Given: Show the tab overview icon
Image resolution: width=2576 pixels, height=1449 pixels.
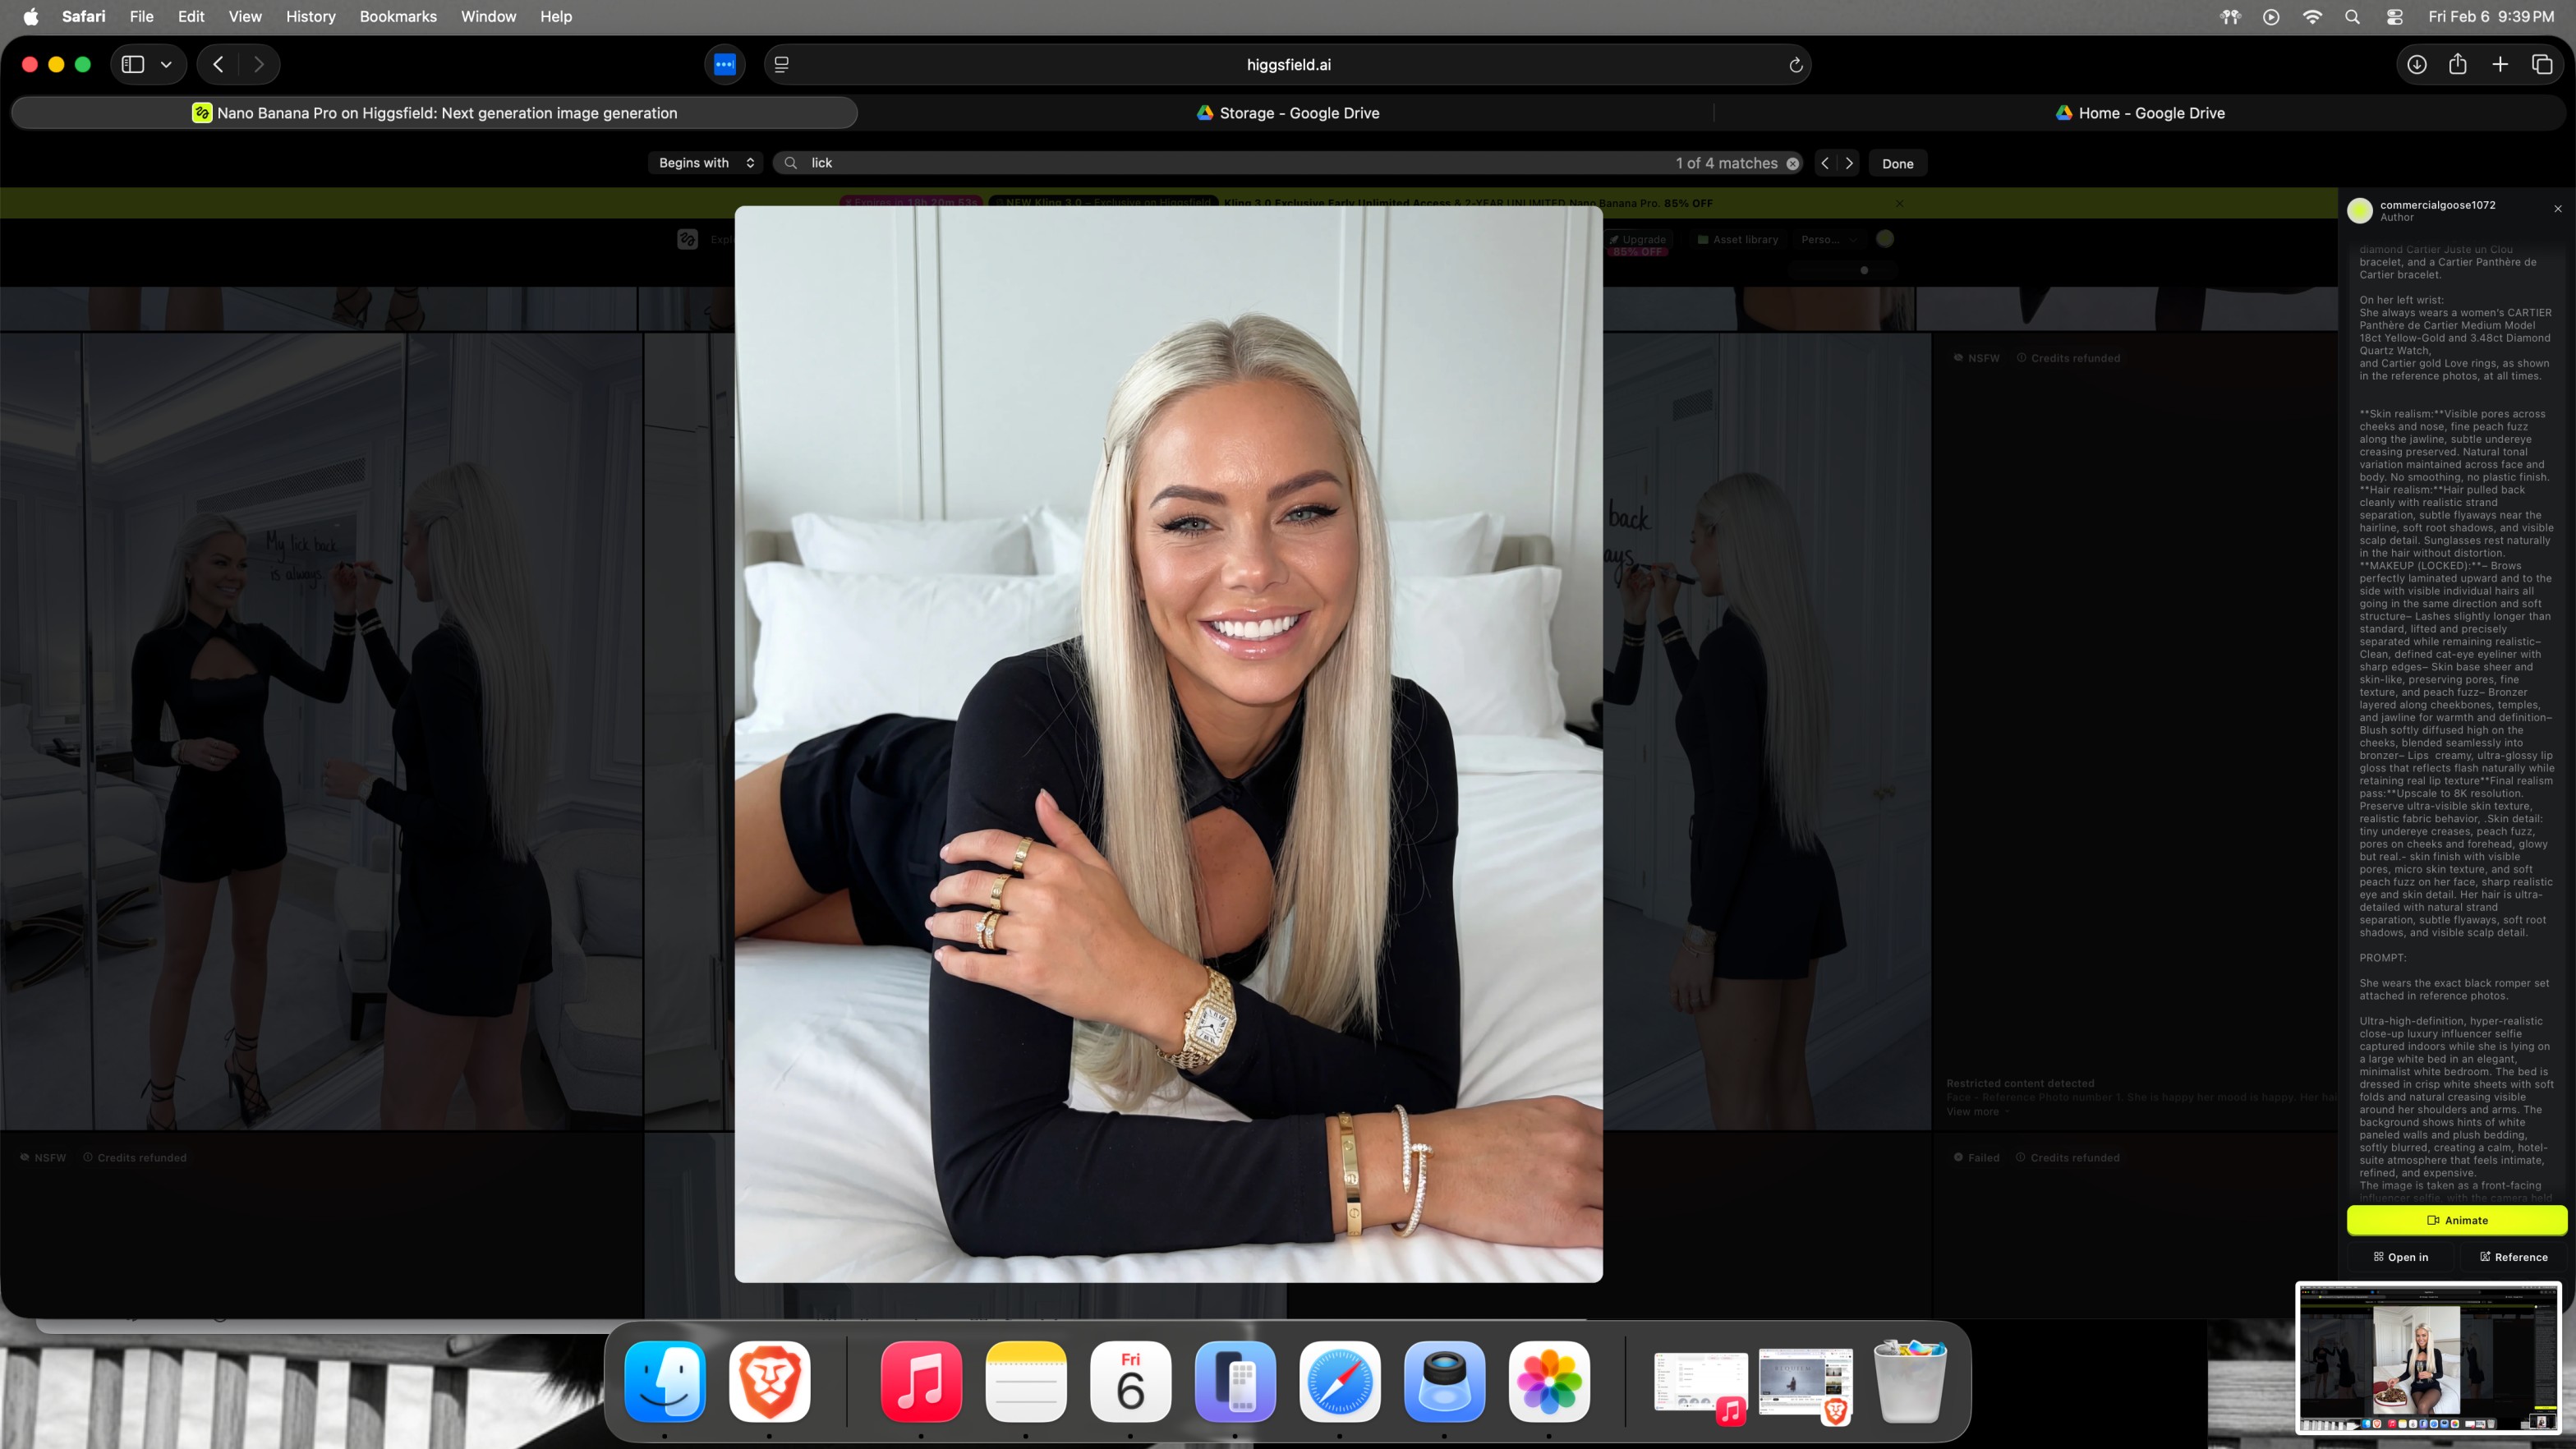Looking at the screenshot, I should click(x=2541, y=64).
